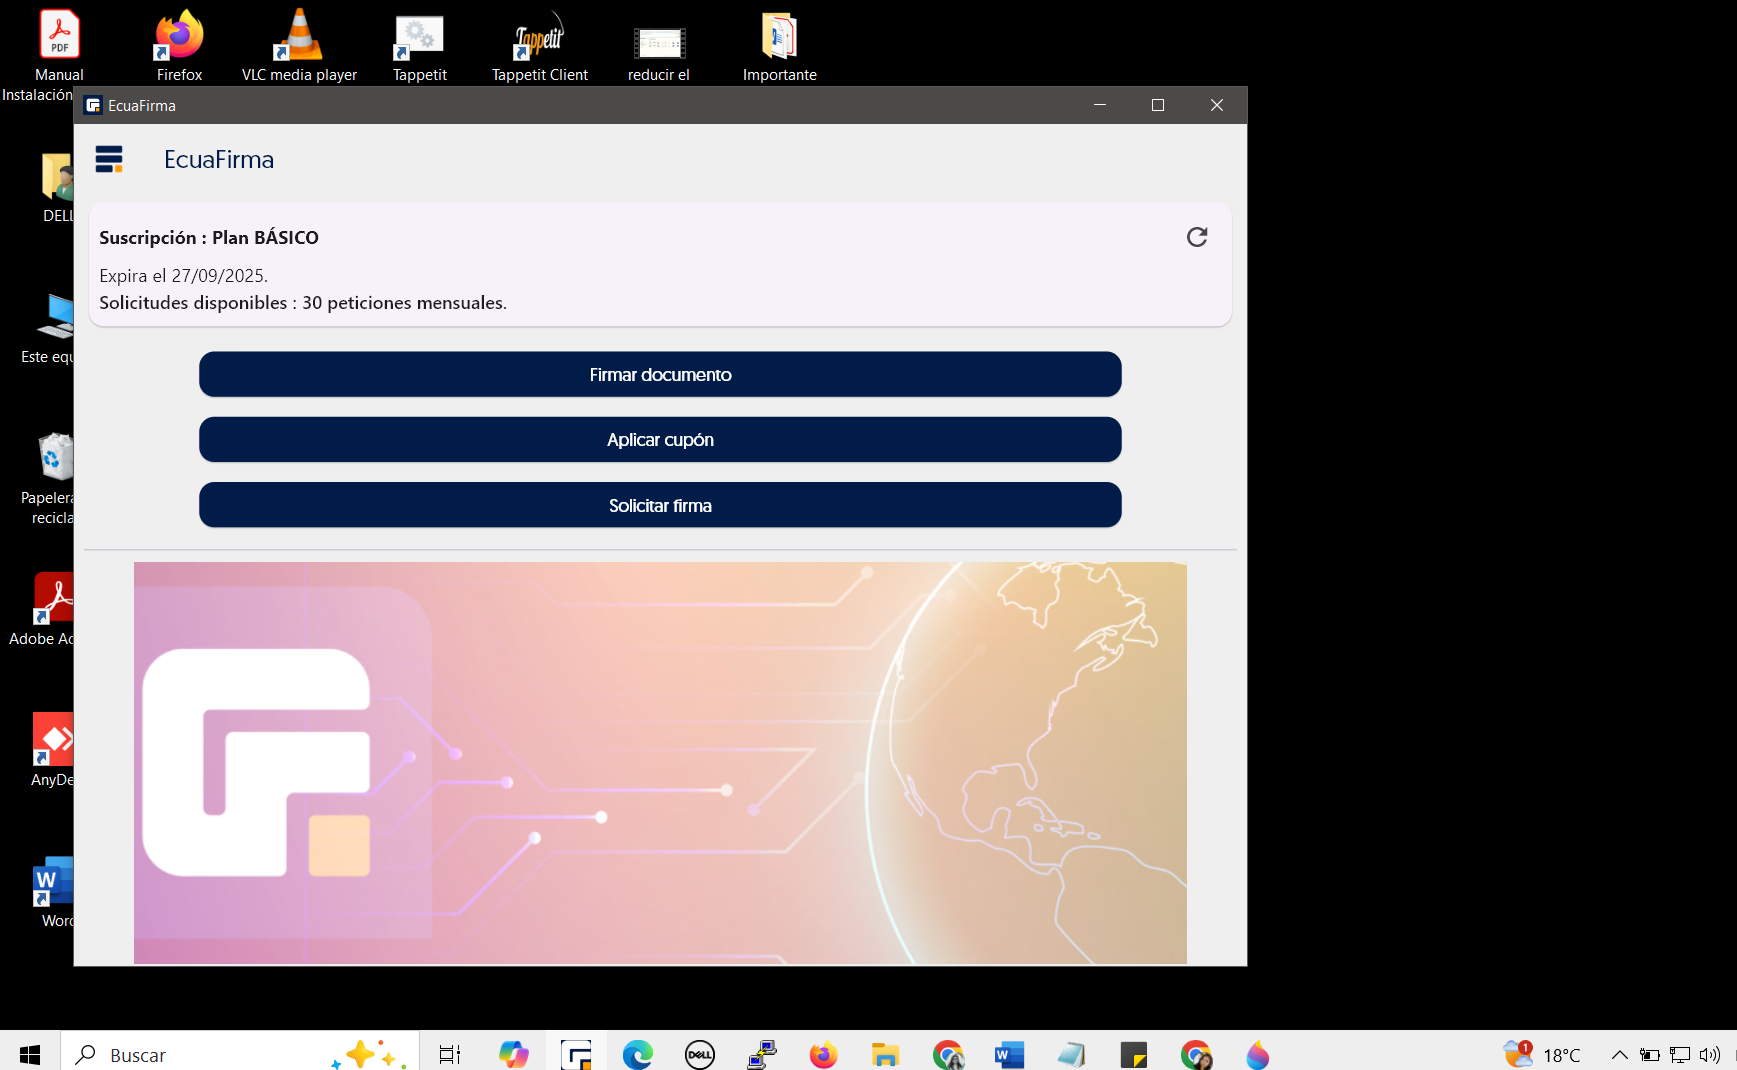This screenshot has width=1737, height=1070.
Task: Open Firefox from the taskbar
Action: (823, 1054)
